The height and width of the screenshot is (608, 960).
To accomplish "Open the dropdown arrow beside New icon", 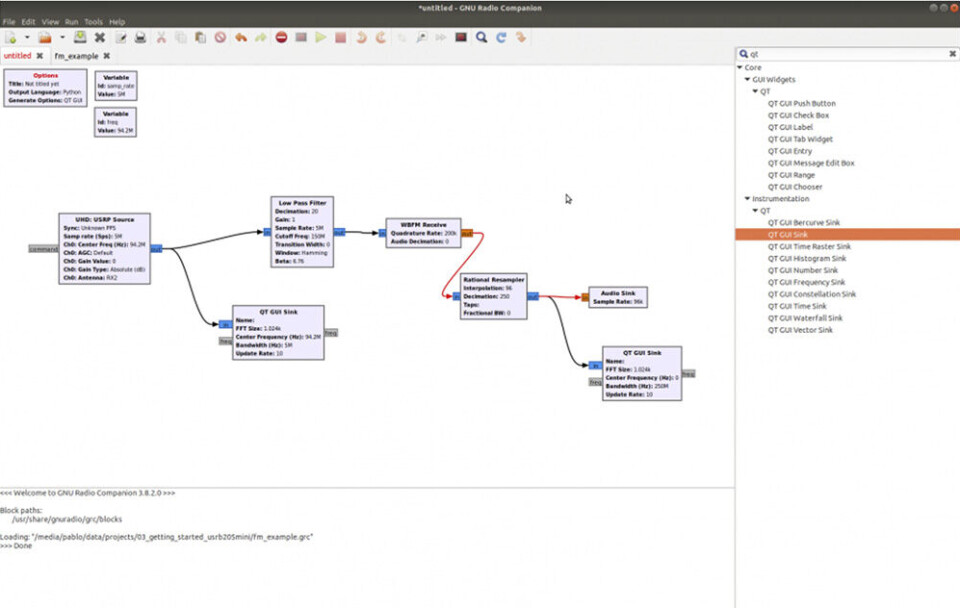I will point(27,37).
